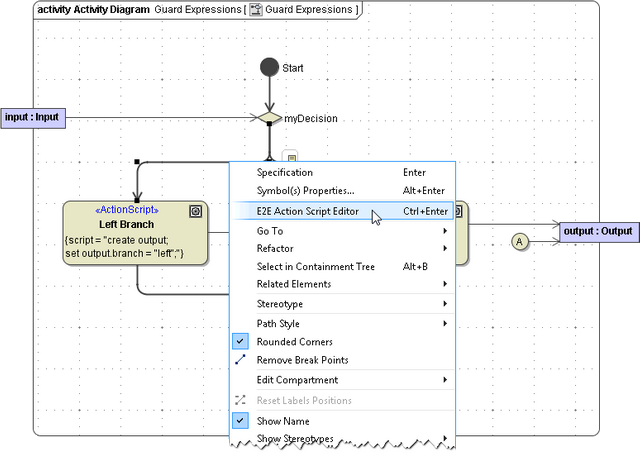Click the small note icon above the menu
Viewport: 640px width, 457px height.
(x=290, y=156)
